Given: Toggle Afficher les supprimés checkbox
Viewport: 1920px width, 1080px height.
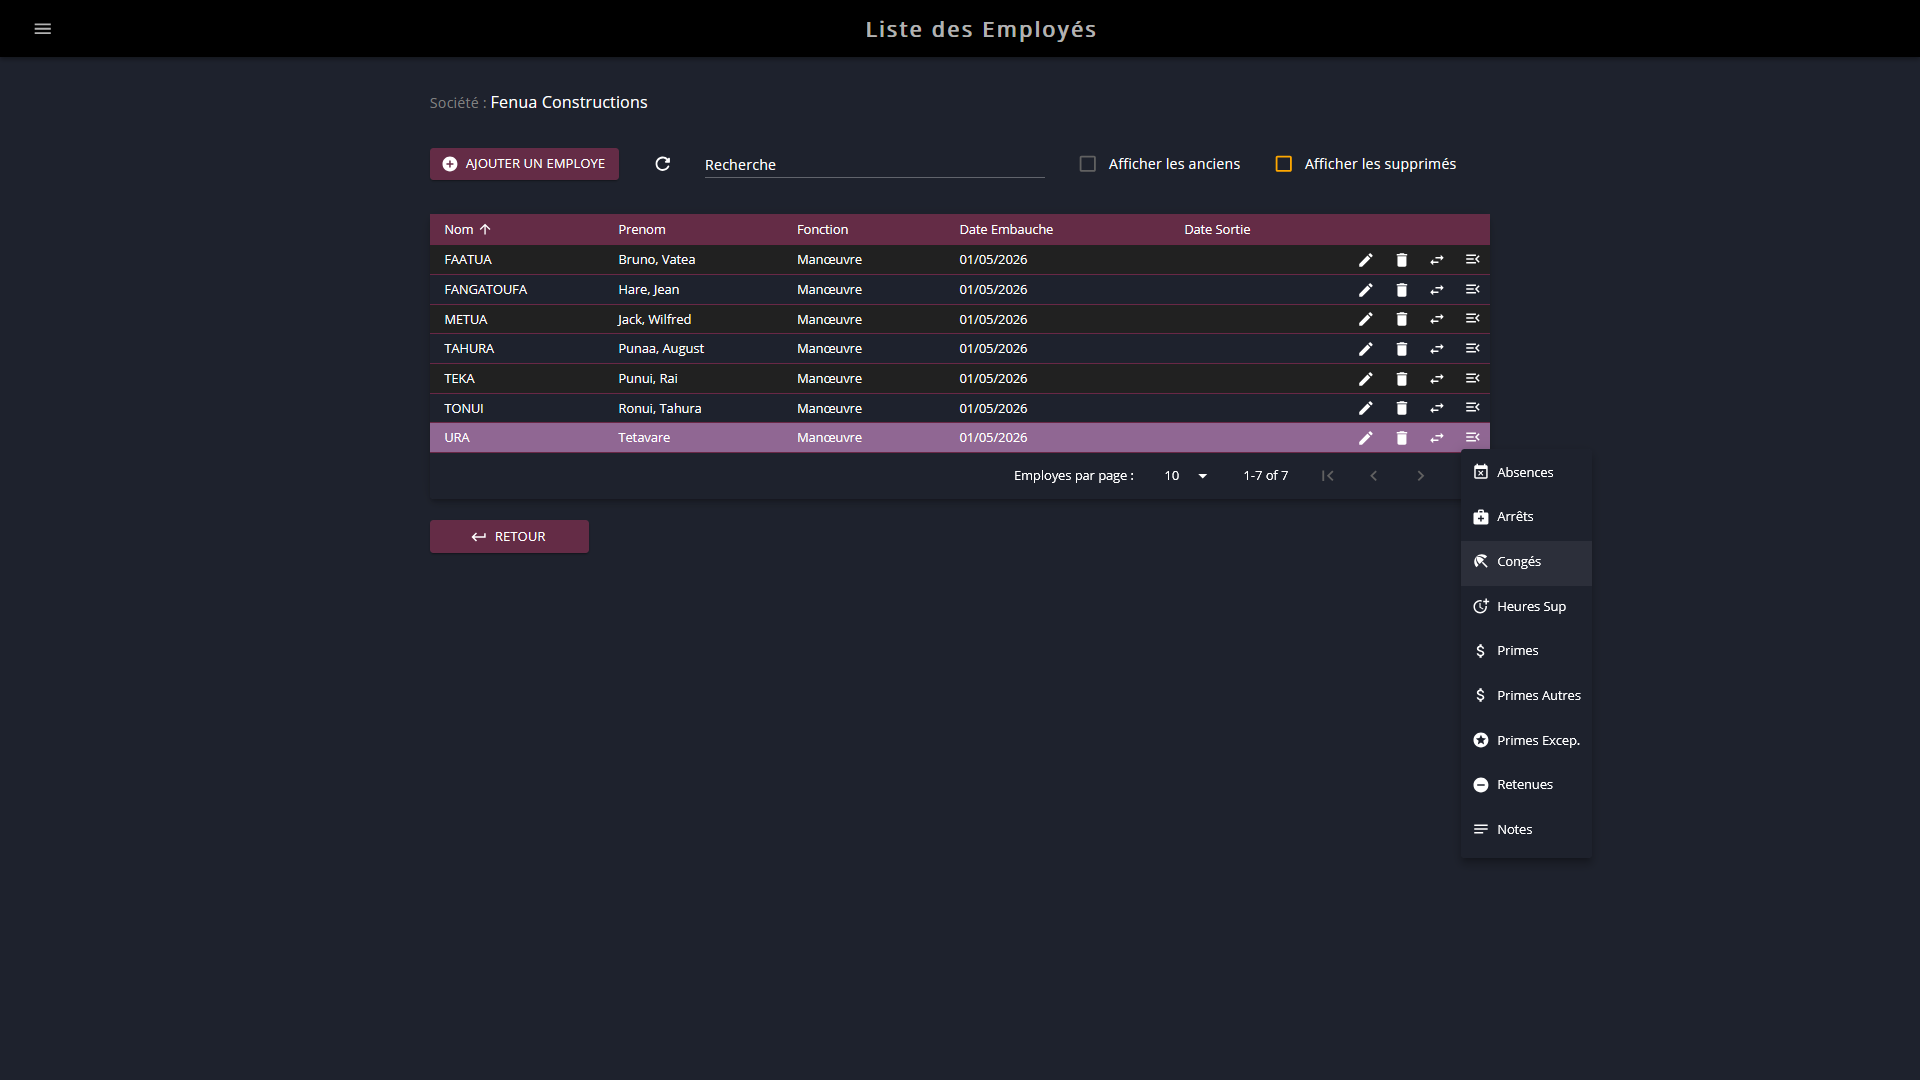Looking at the screenshot, I should tap(1284, 164).
